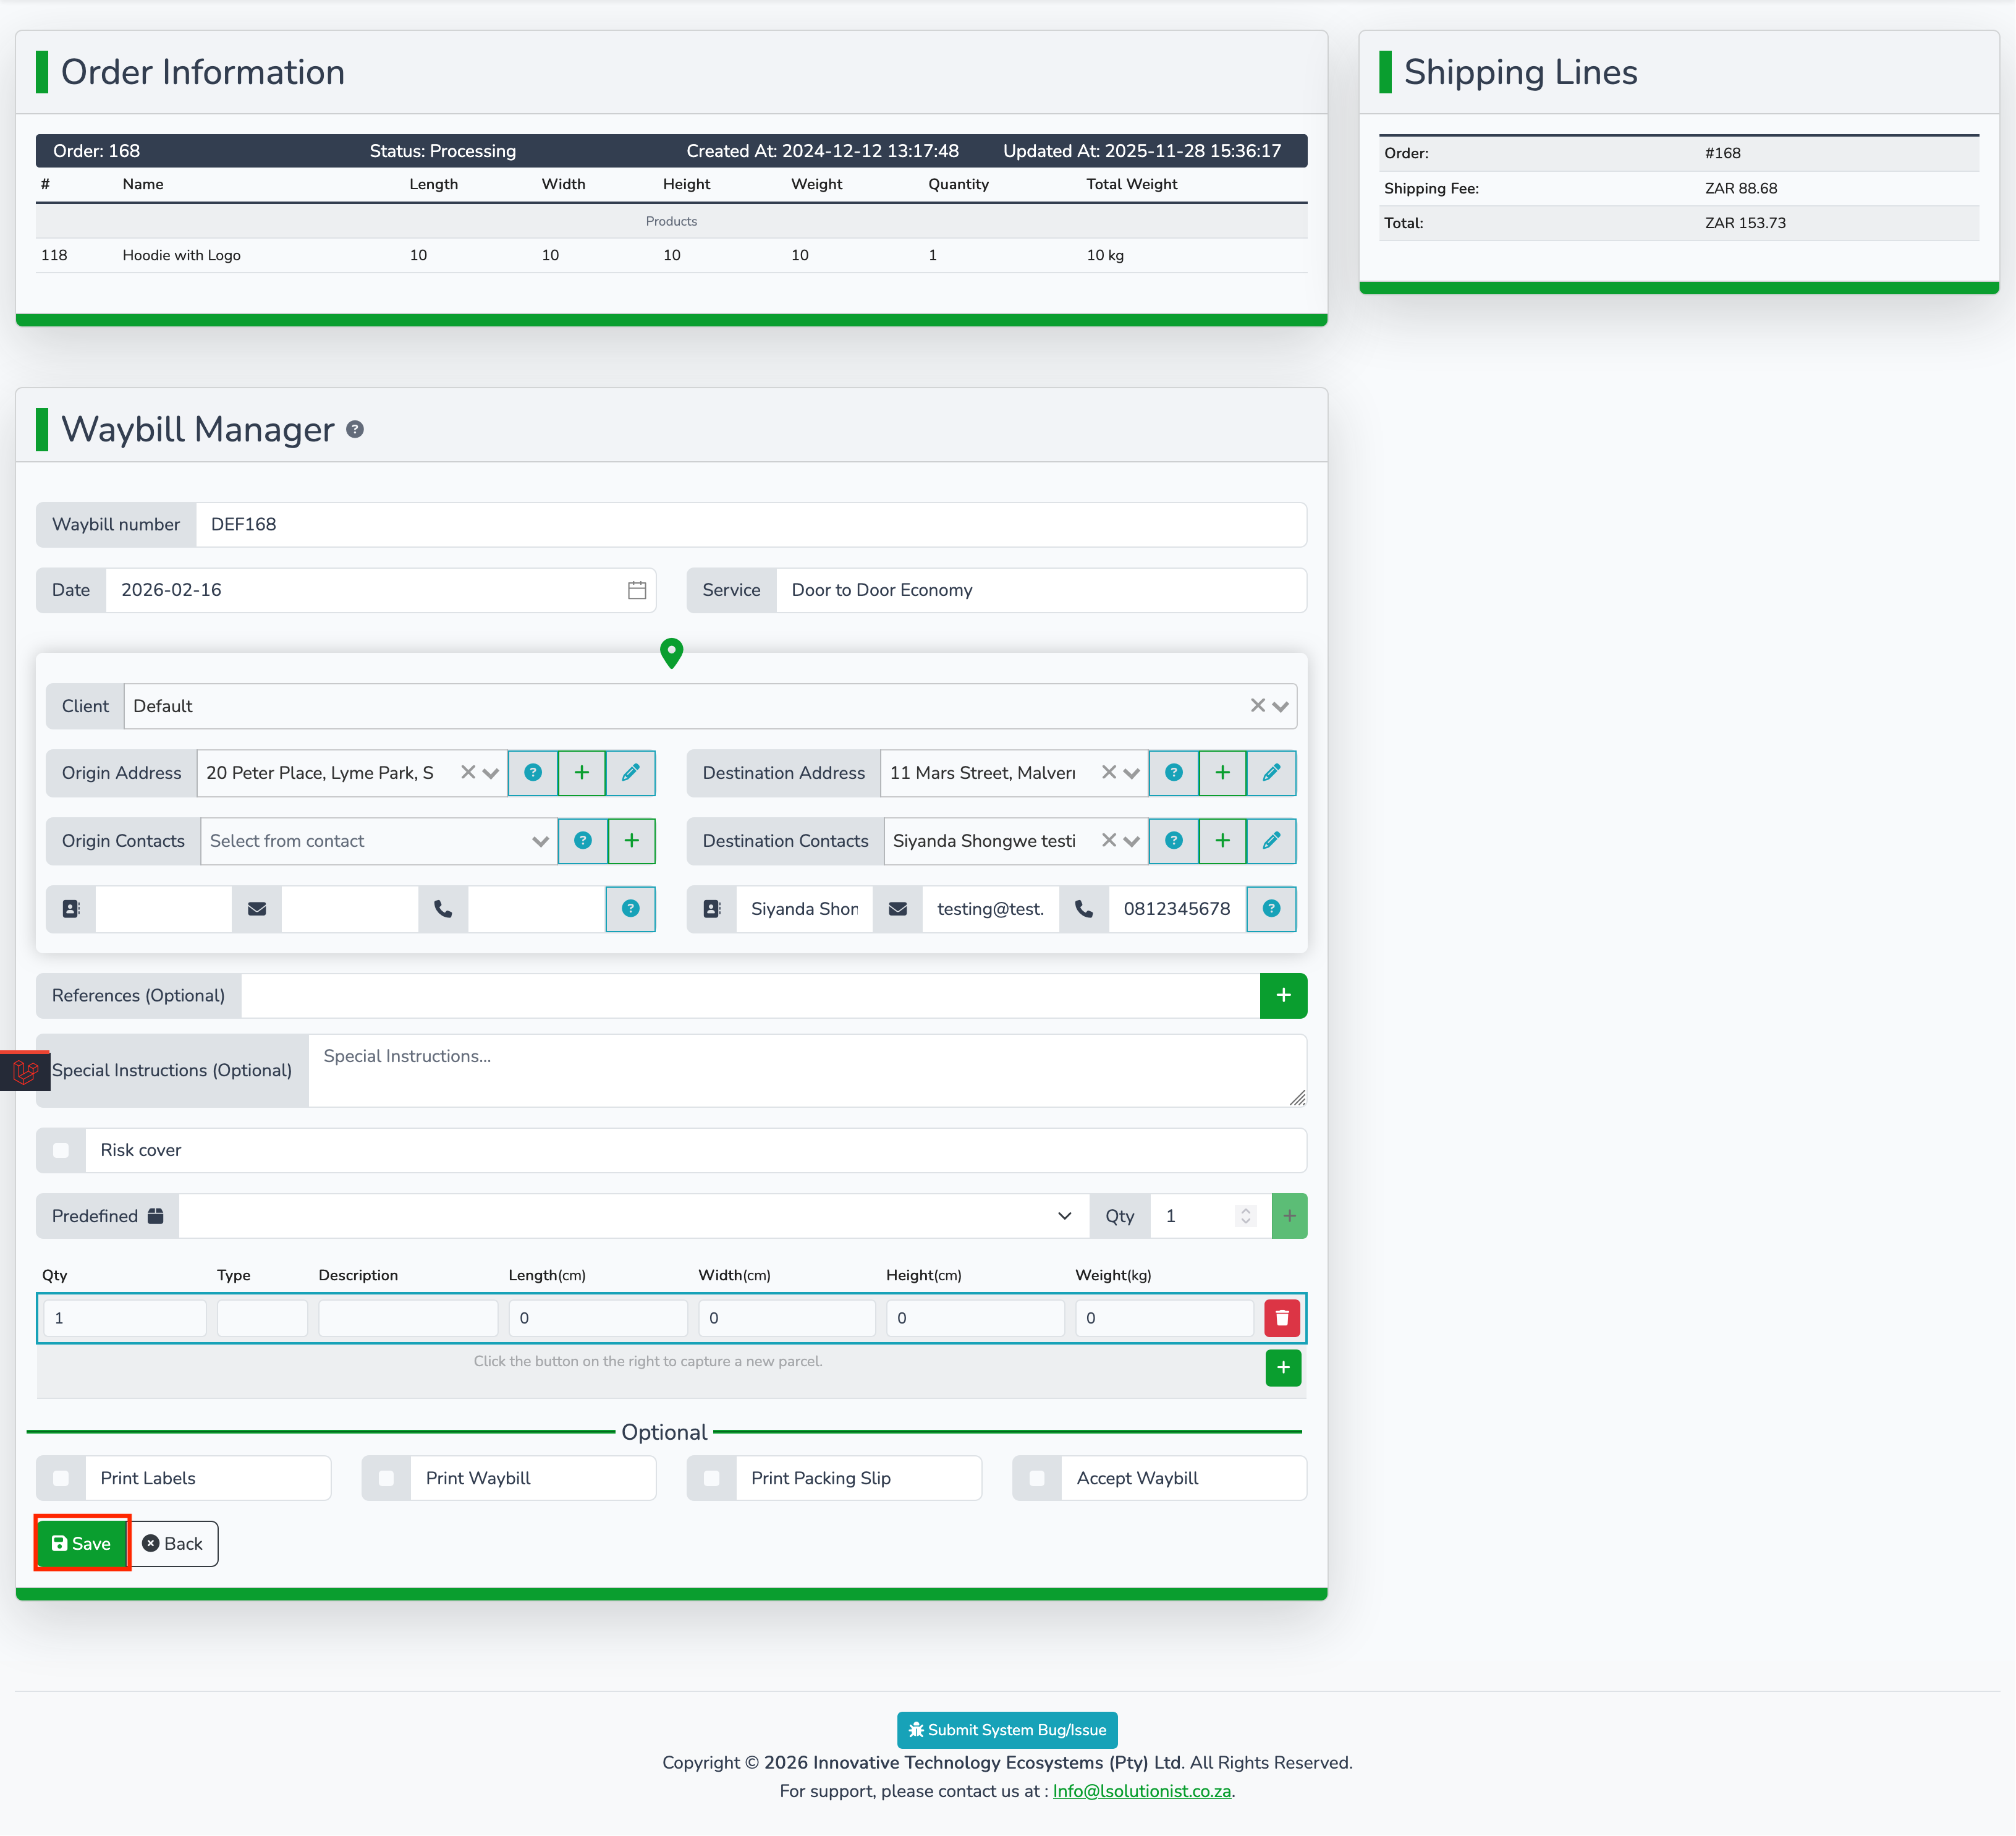Expand the Destination Contacts dropdown

coord(1132,842)
